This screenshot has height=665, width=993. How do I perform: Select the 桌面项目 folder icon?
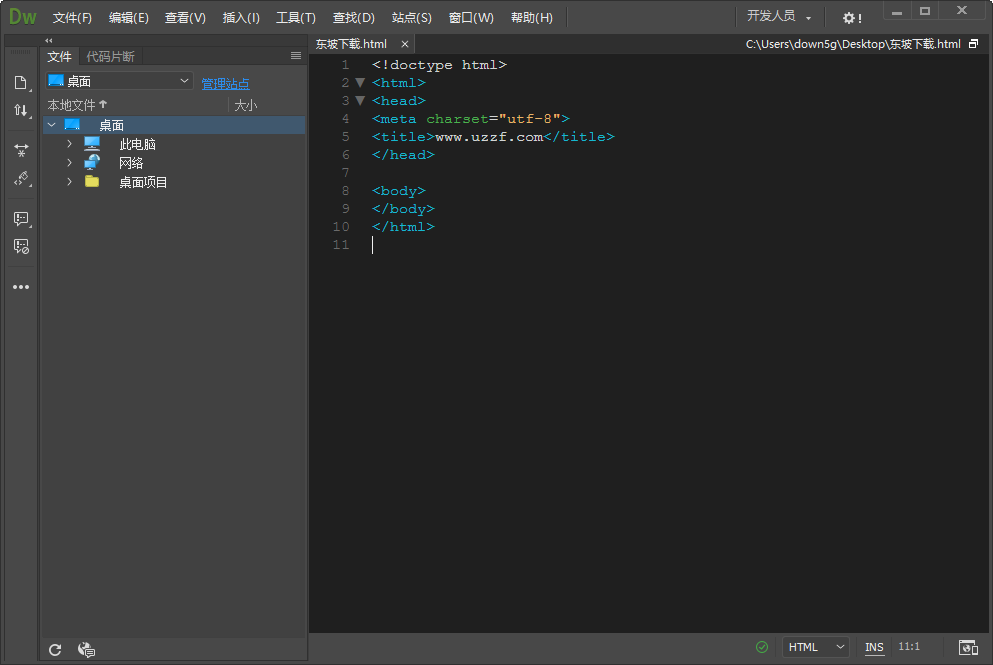coord(92,182)
